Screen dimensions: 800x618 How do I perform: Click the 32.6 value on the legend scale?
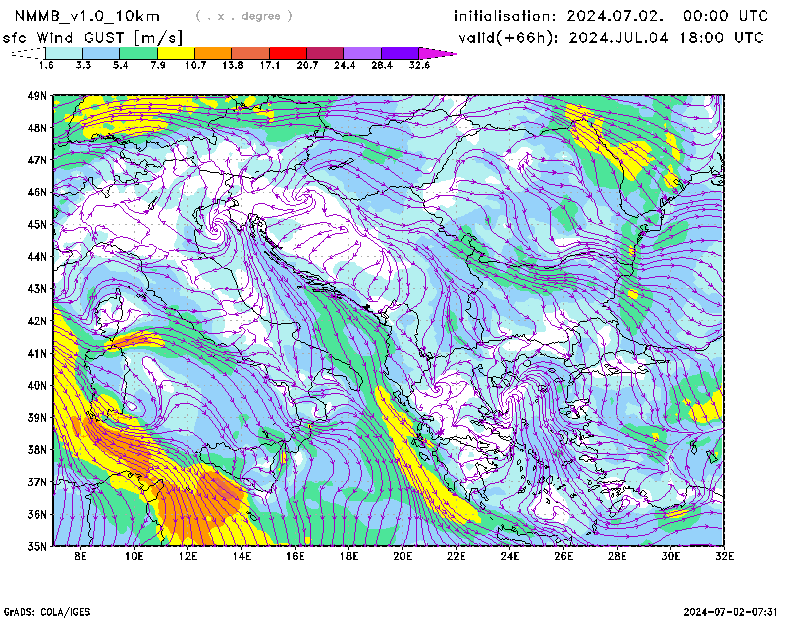[419, 65]
